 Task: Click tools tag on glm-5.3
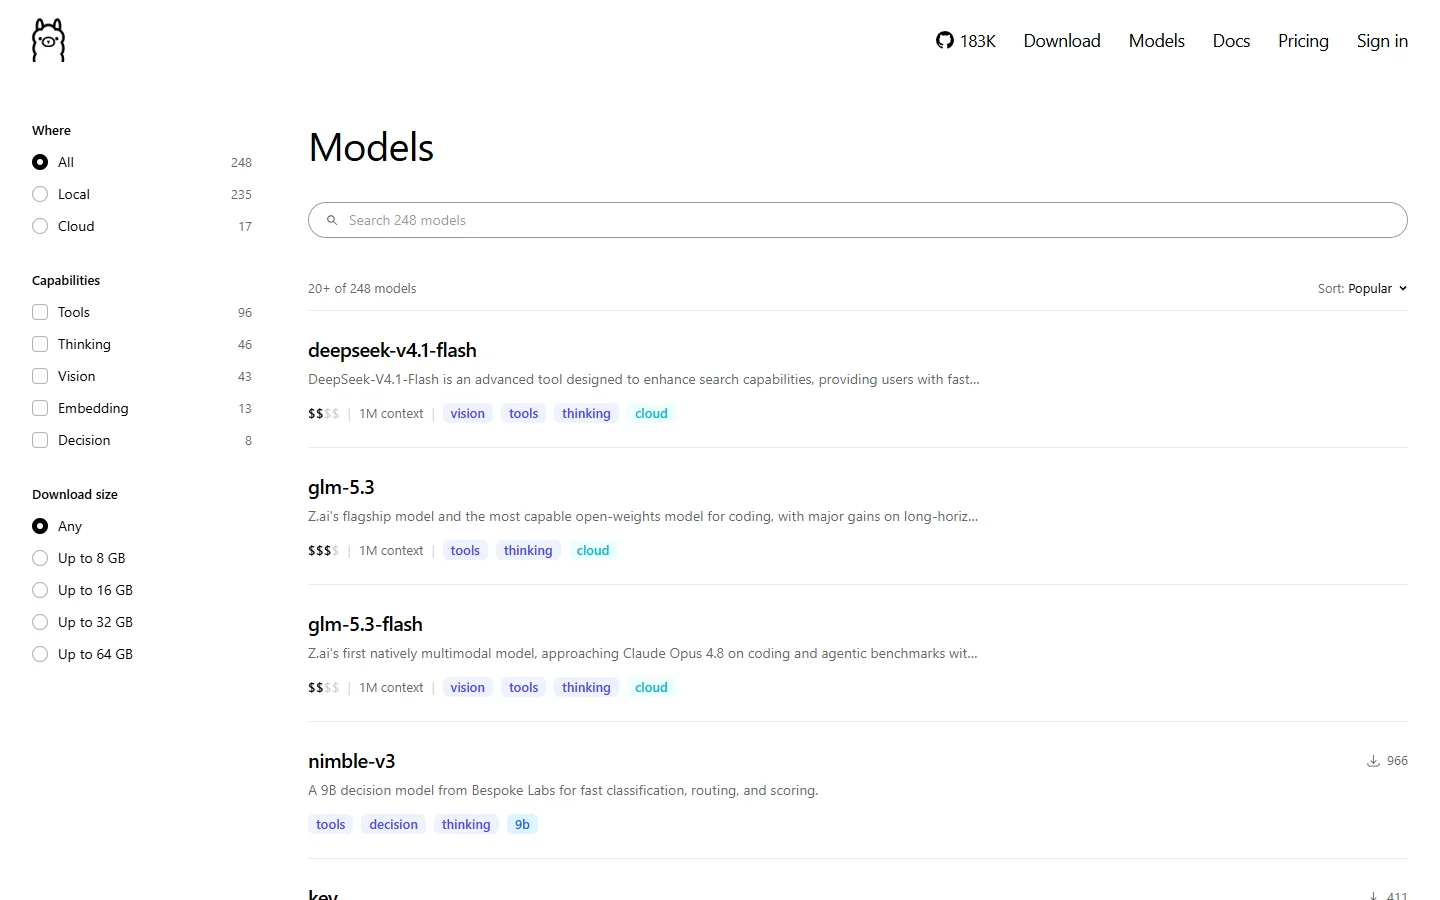[465, 550]
